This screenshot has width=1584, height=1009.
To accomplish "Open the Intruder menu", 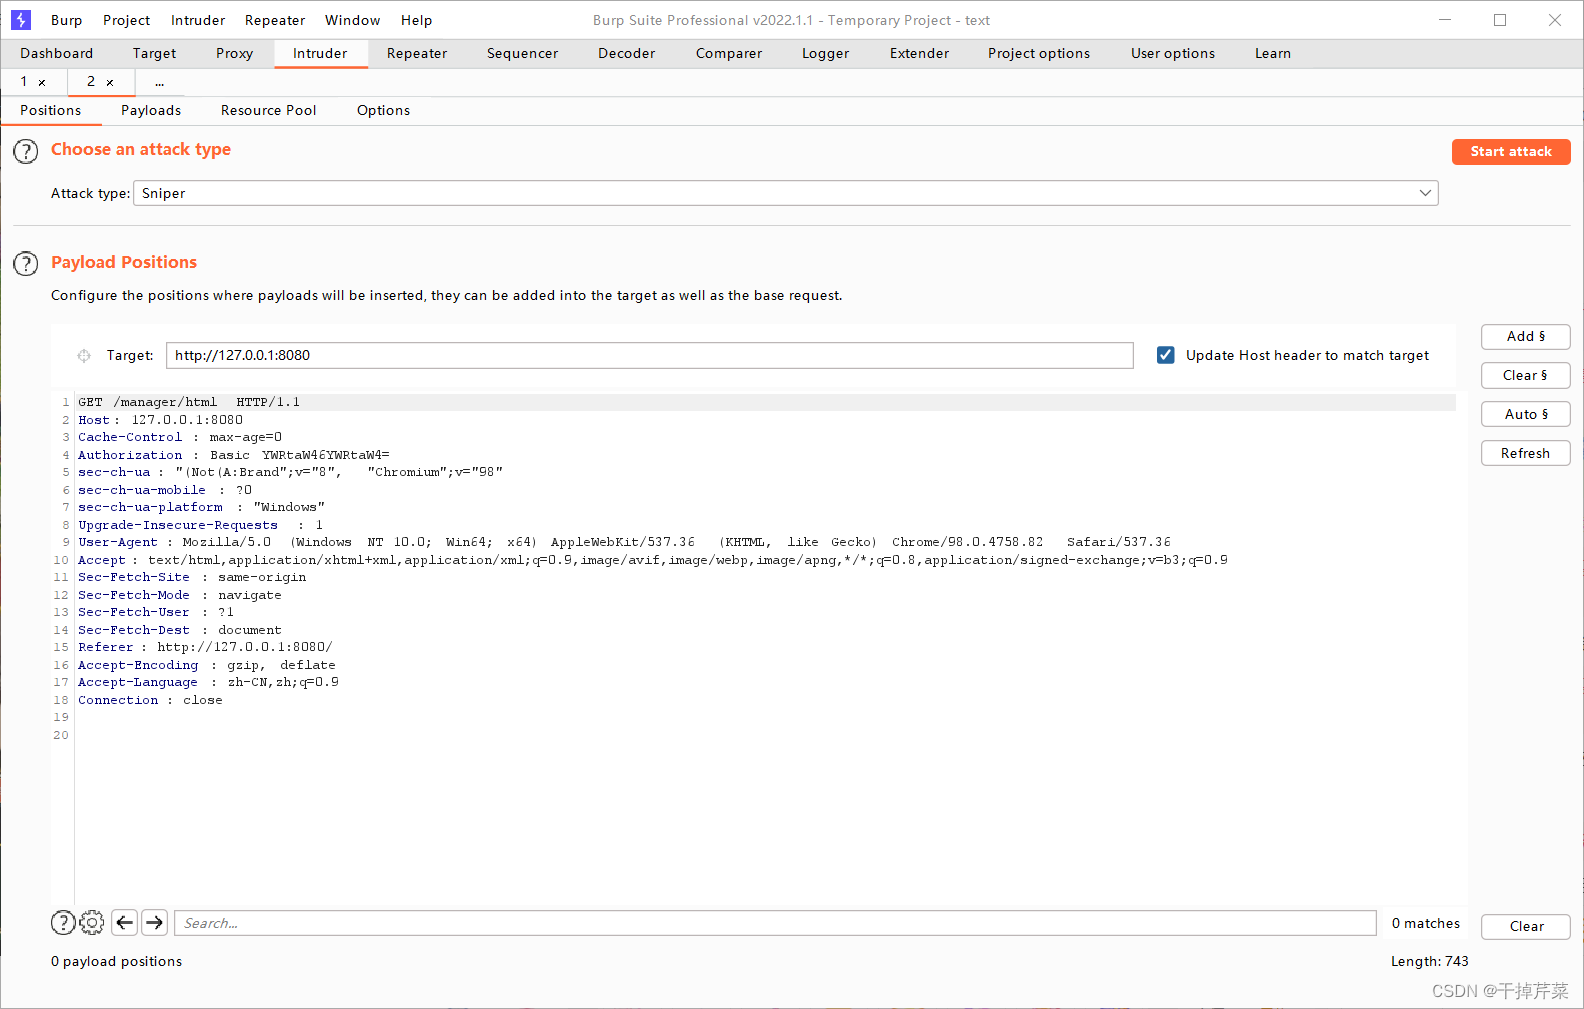I will (198, 20).
